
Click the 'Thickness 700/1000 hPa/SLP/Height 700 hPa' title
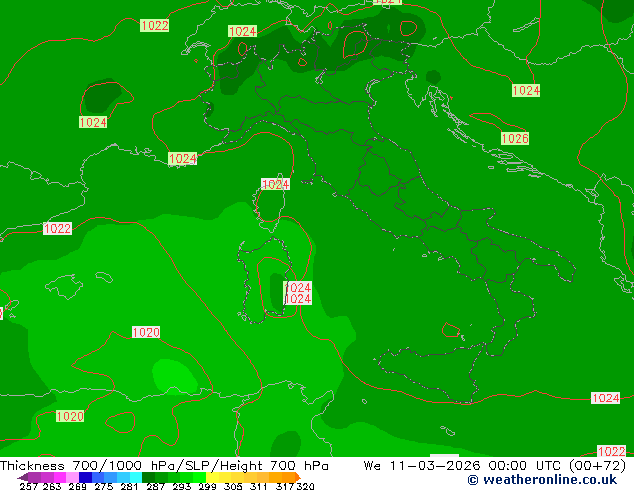click(164, 466)
